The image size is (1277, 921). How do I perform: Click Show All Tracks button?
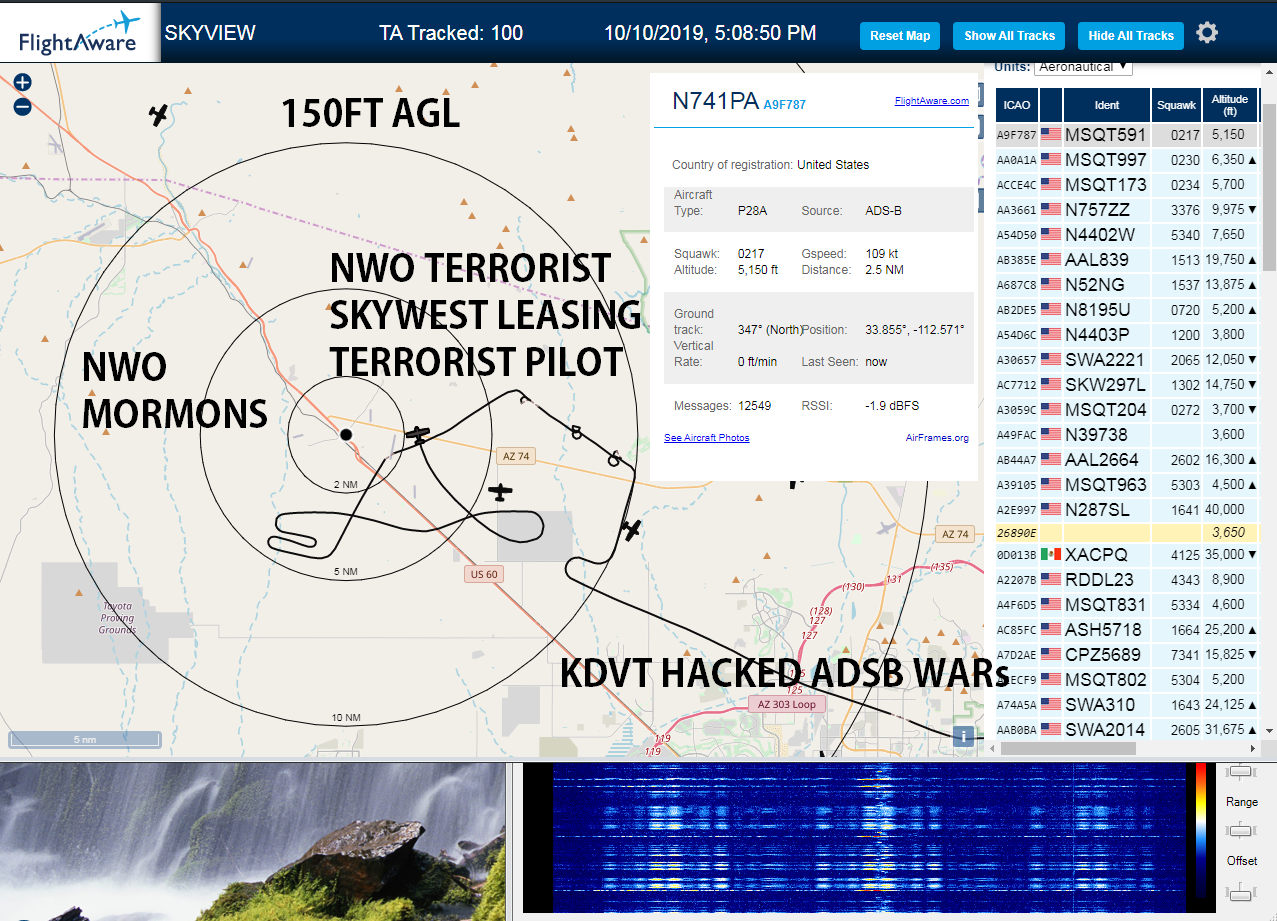[x=1009, y=36]
